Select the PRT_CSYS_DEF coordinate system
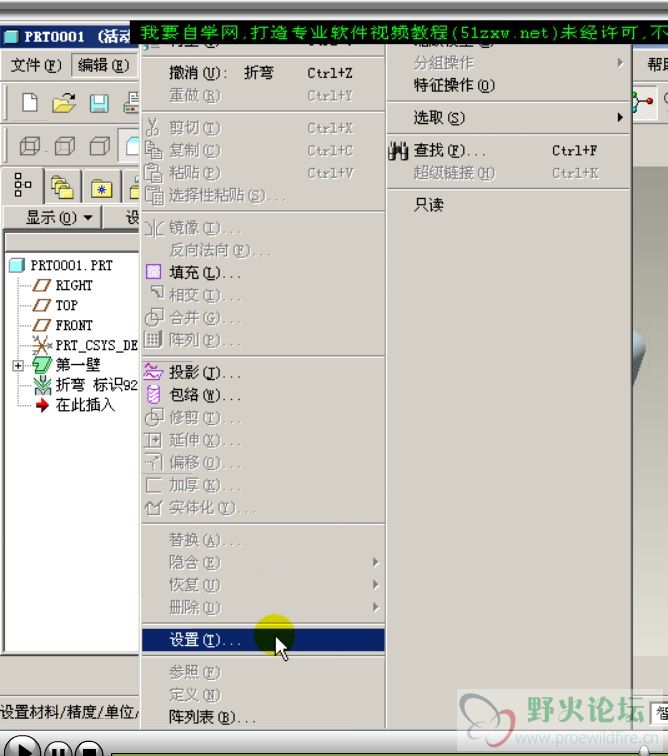The width and height of the screenshot is (668, 756). pos(96,345)
